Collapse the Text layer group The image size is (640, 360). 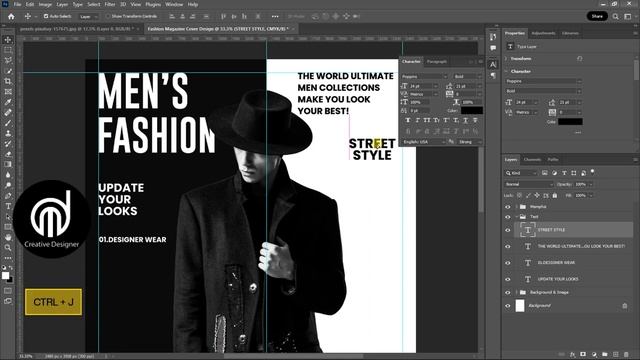516,217
